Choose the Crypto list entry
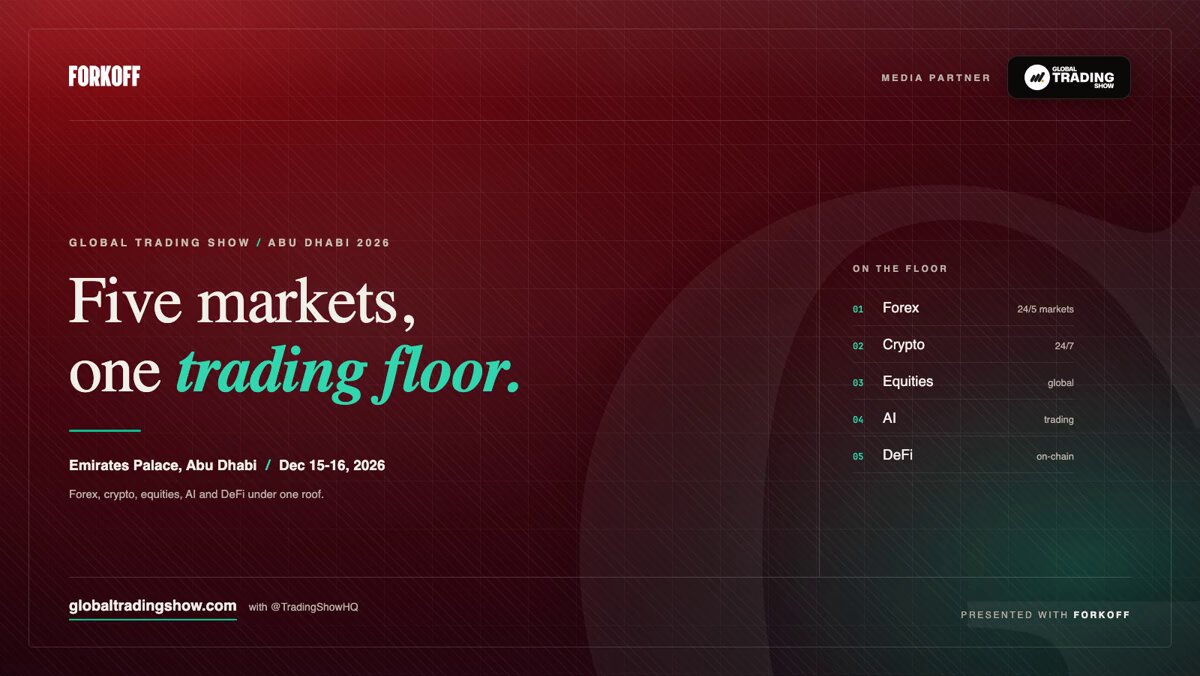The height and width of the screenshot is (676, 1200). pos(963,345)
